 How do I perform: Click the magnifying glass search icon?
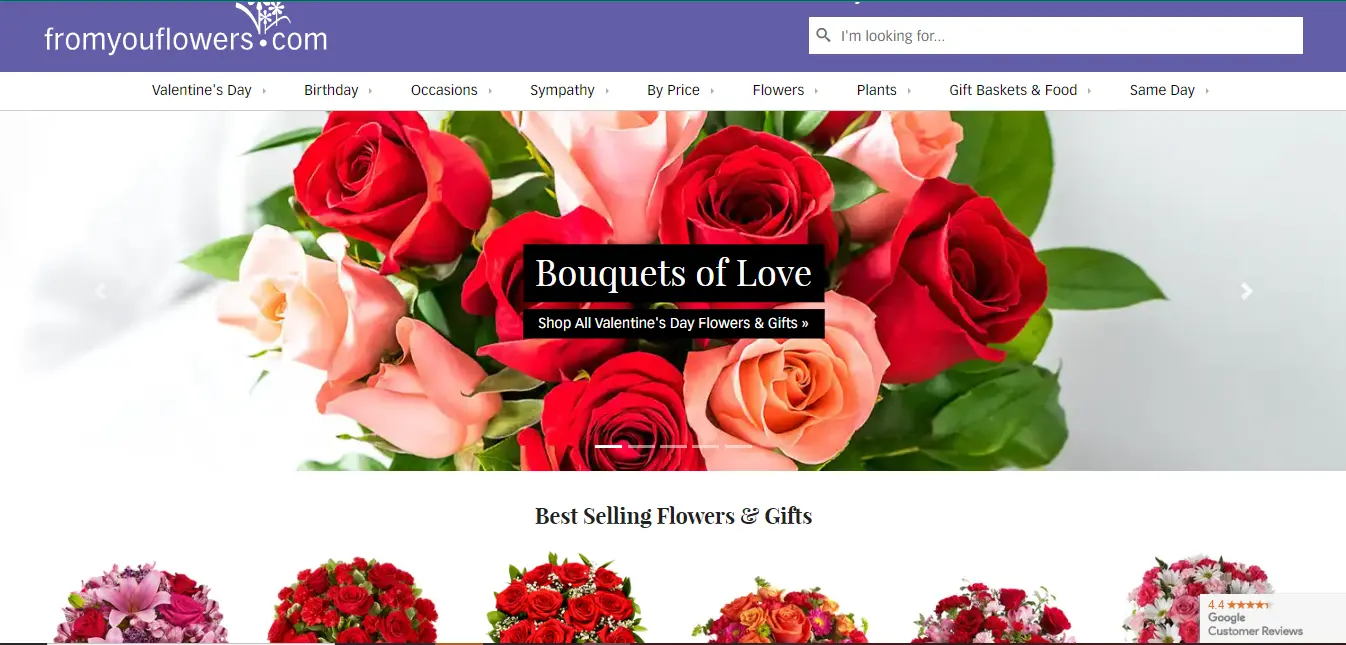pyautogui.click(x=824, y=36)
